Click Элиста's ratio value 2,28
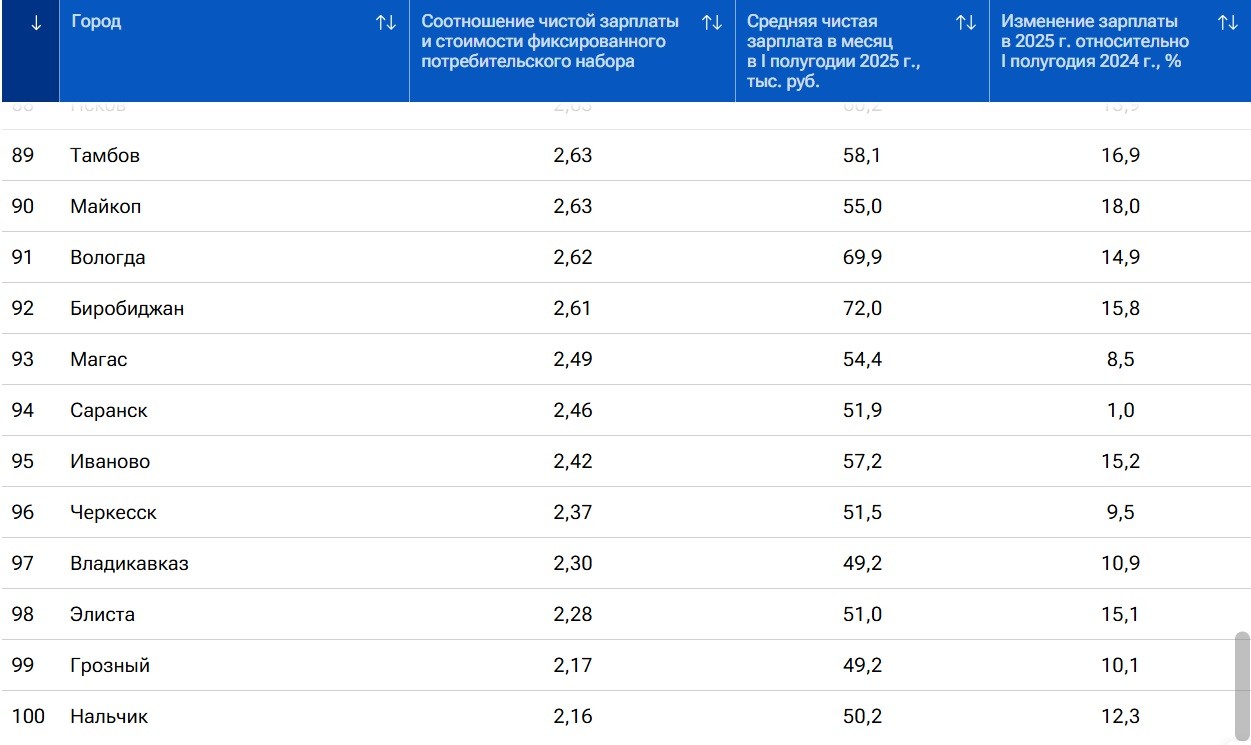The width and height of the screenshot is (1251, 745). pyautogui.click(x=573, y=615)
